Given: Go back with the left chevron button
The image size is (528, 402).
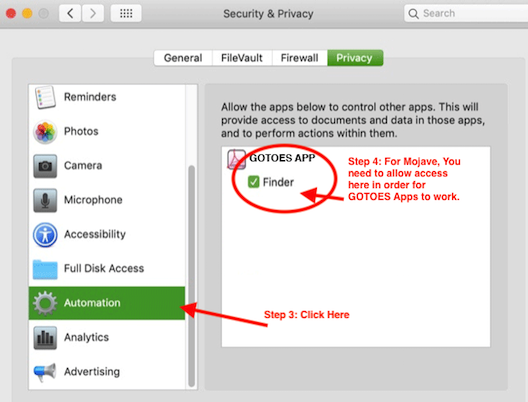Looking at the screenshot, I should (70, 13).
